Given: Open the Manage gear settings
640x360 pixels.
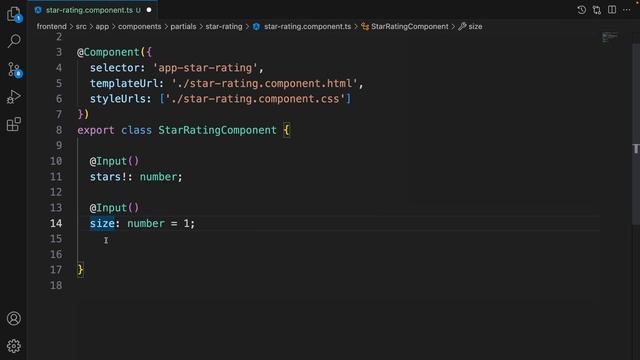Looking at the screenshot, I should pos(13,346).
